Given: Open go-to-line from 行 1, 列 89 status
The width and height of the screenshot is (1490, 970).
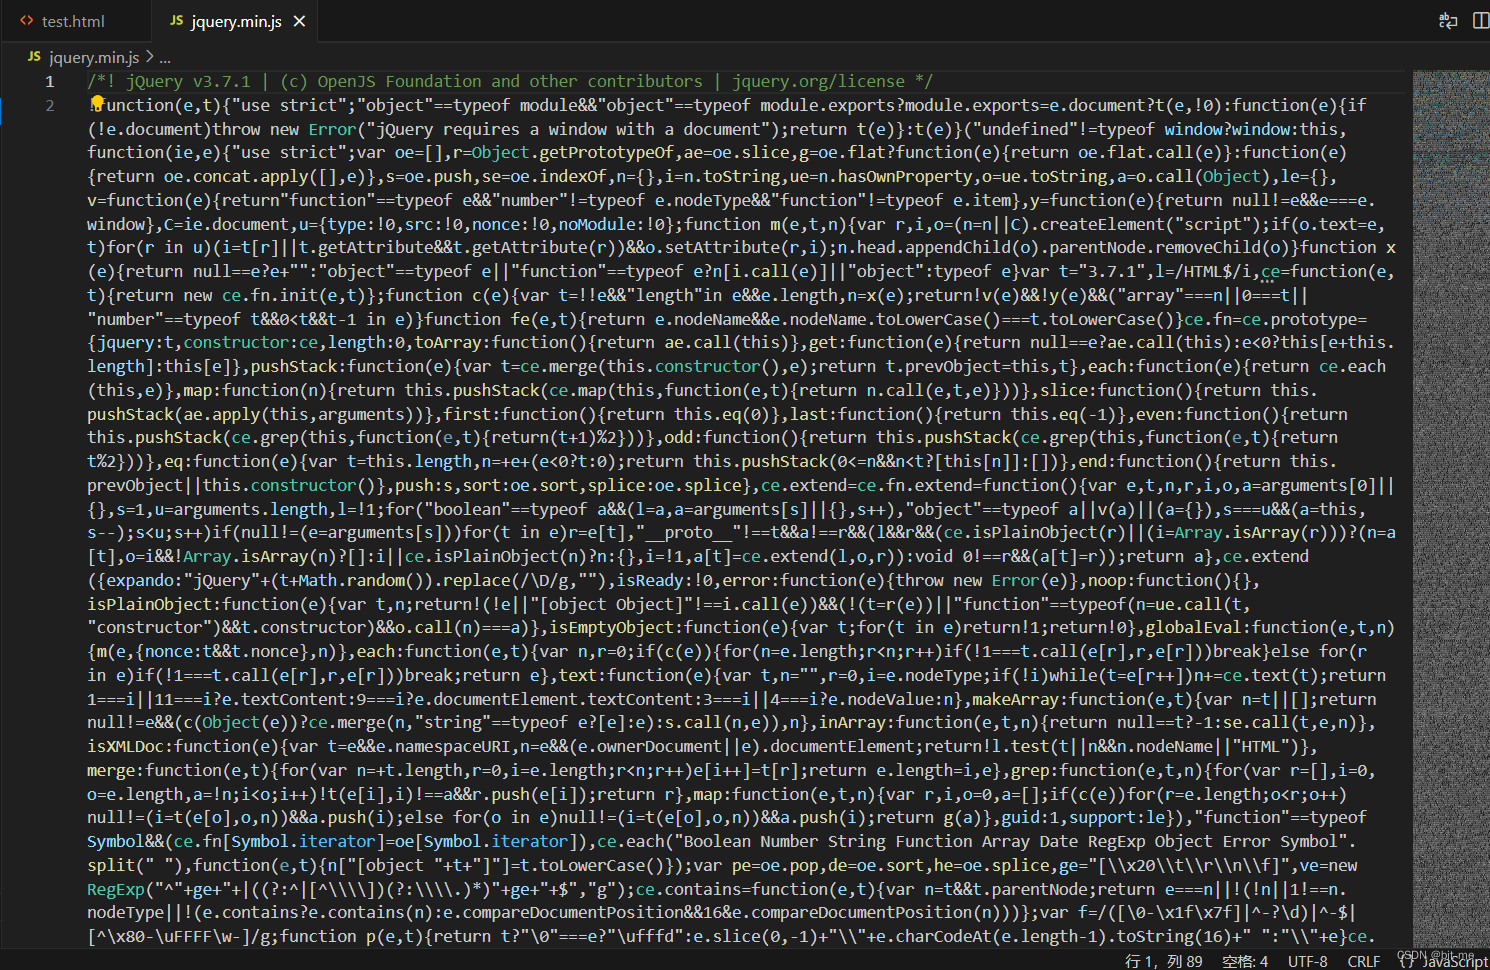Looking at the screenshot, I should (1164, 961).
